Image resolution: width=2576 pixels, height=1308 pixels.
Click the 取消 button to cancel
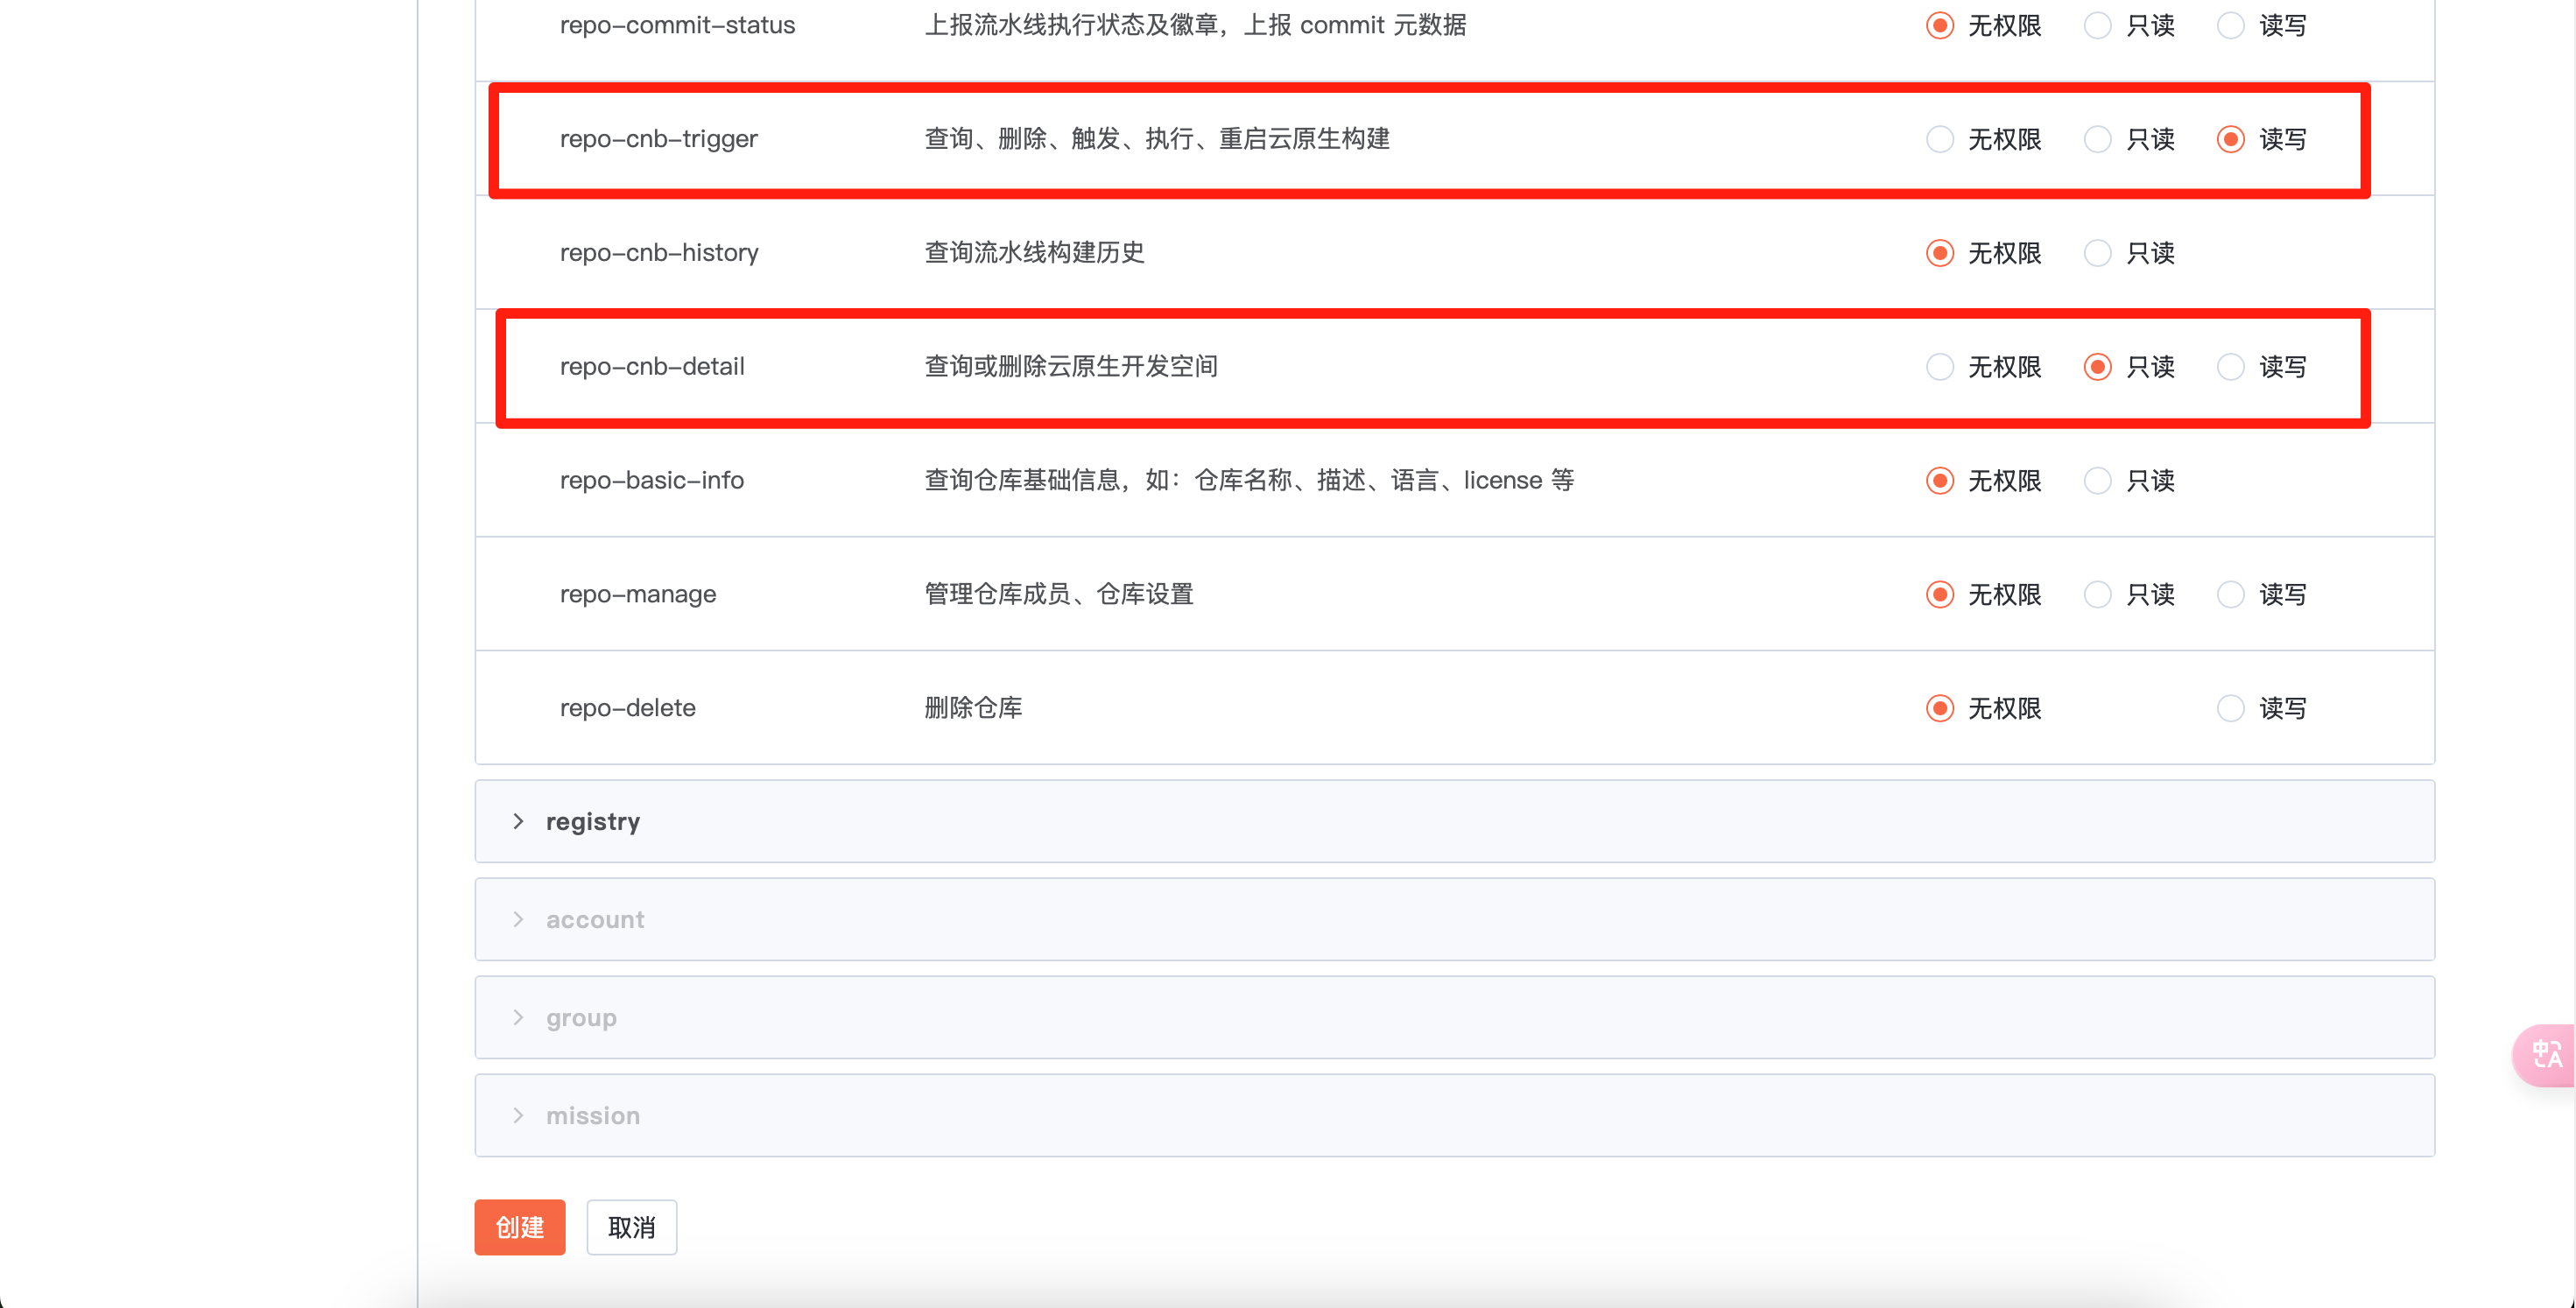[631, 1227]
